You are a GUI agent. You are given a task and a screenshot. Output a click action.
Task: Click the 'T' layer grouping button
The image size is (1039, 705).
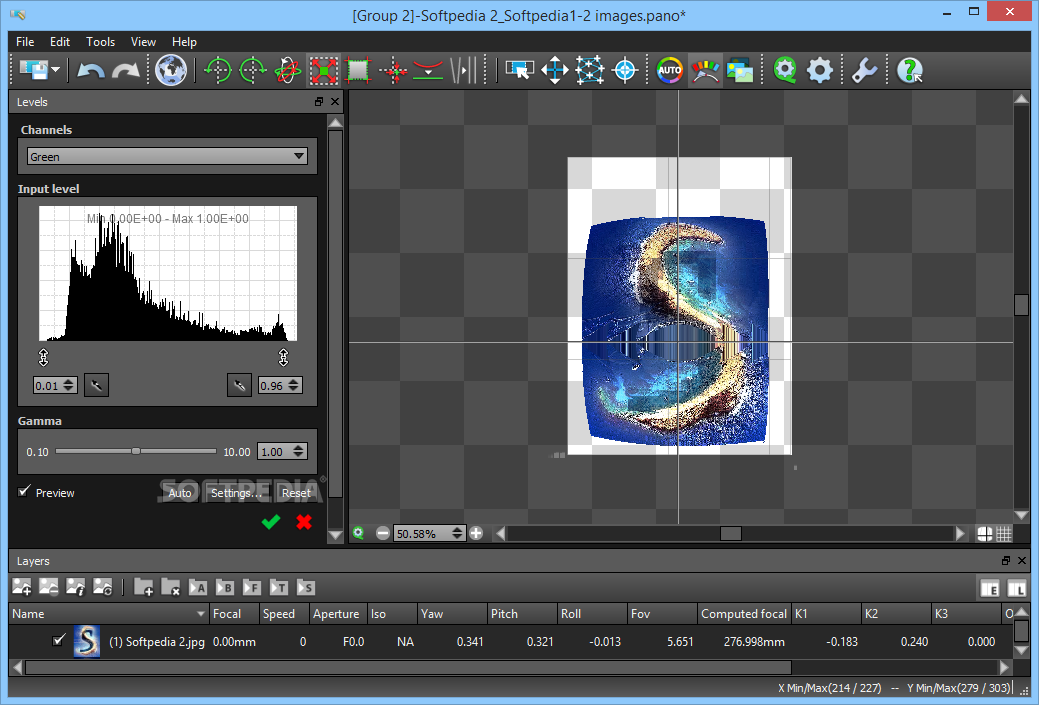tap(279, 587)
